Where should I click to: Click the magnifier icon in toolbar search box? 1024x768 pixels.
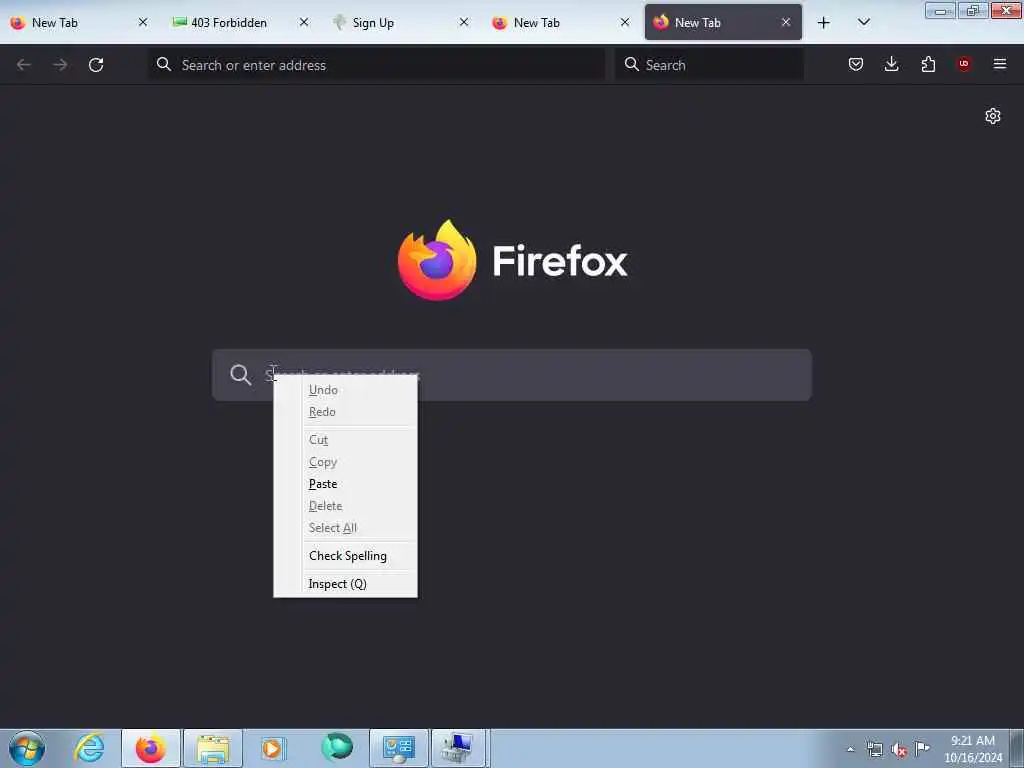point(632,64)
